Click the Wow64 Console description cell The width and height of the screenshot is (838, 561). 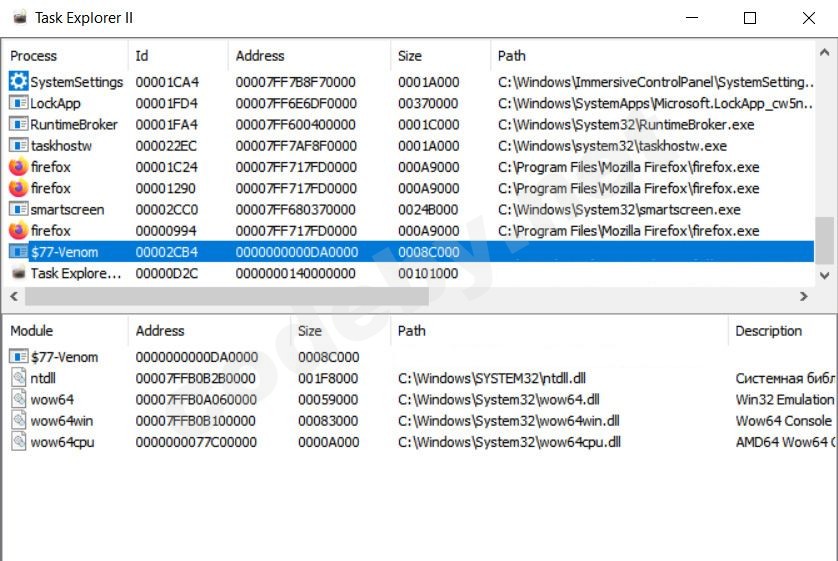(x=783, y=420)
